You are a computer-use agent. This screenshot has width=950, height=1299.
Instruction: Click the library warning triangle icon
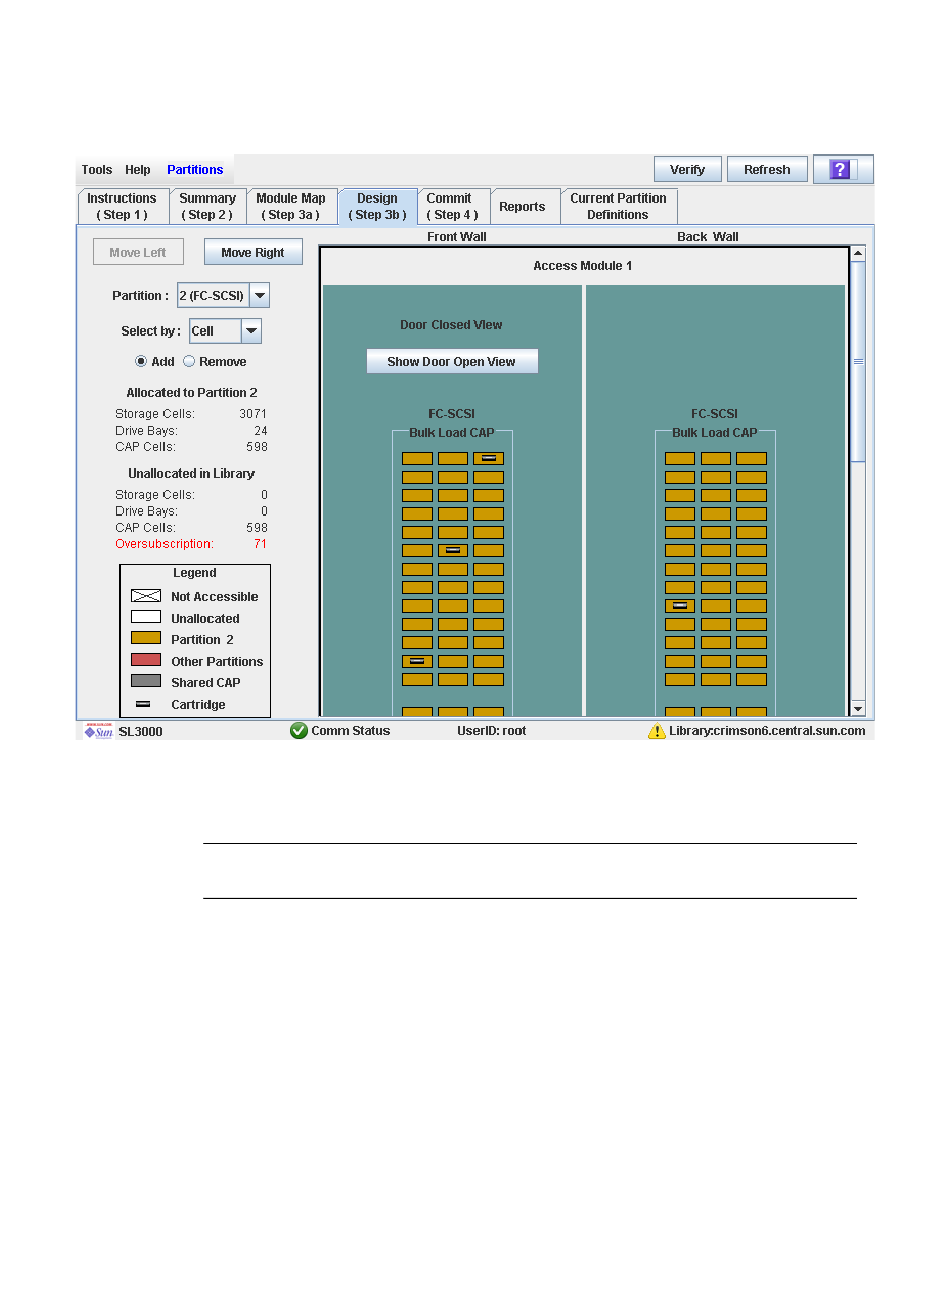[656, 731]
